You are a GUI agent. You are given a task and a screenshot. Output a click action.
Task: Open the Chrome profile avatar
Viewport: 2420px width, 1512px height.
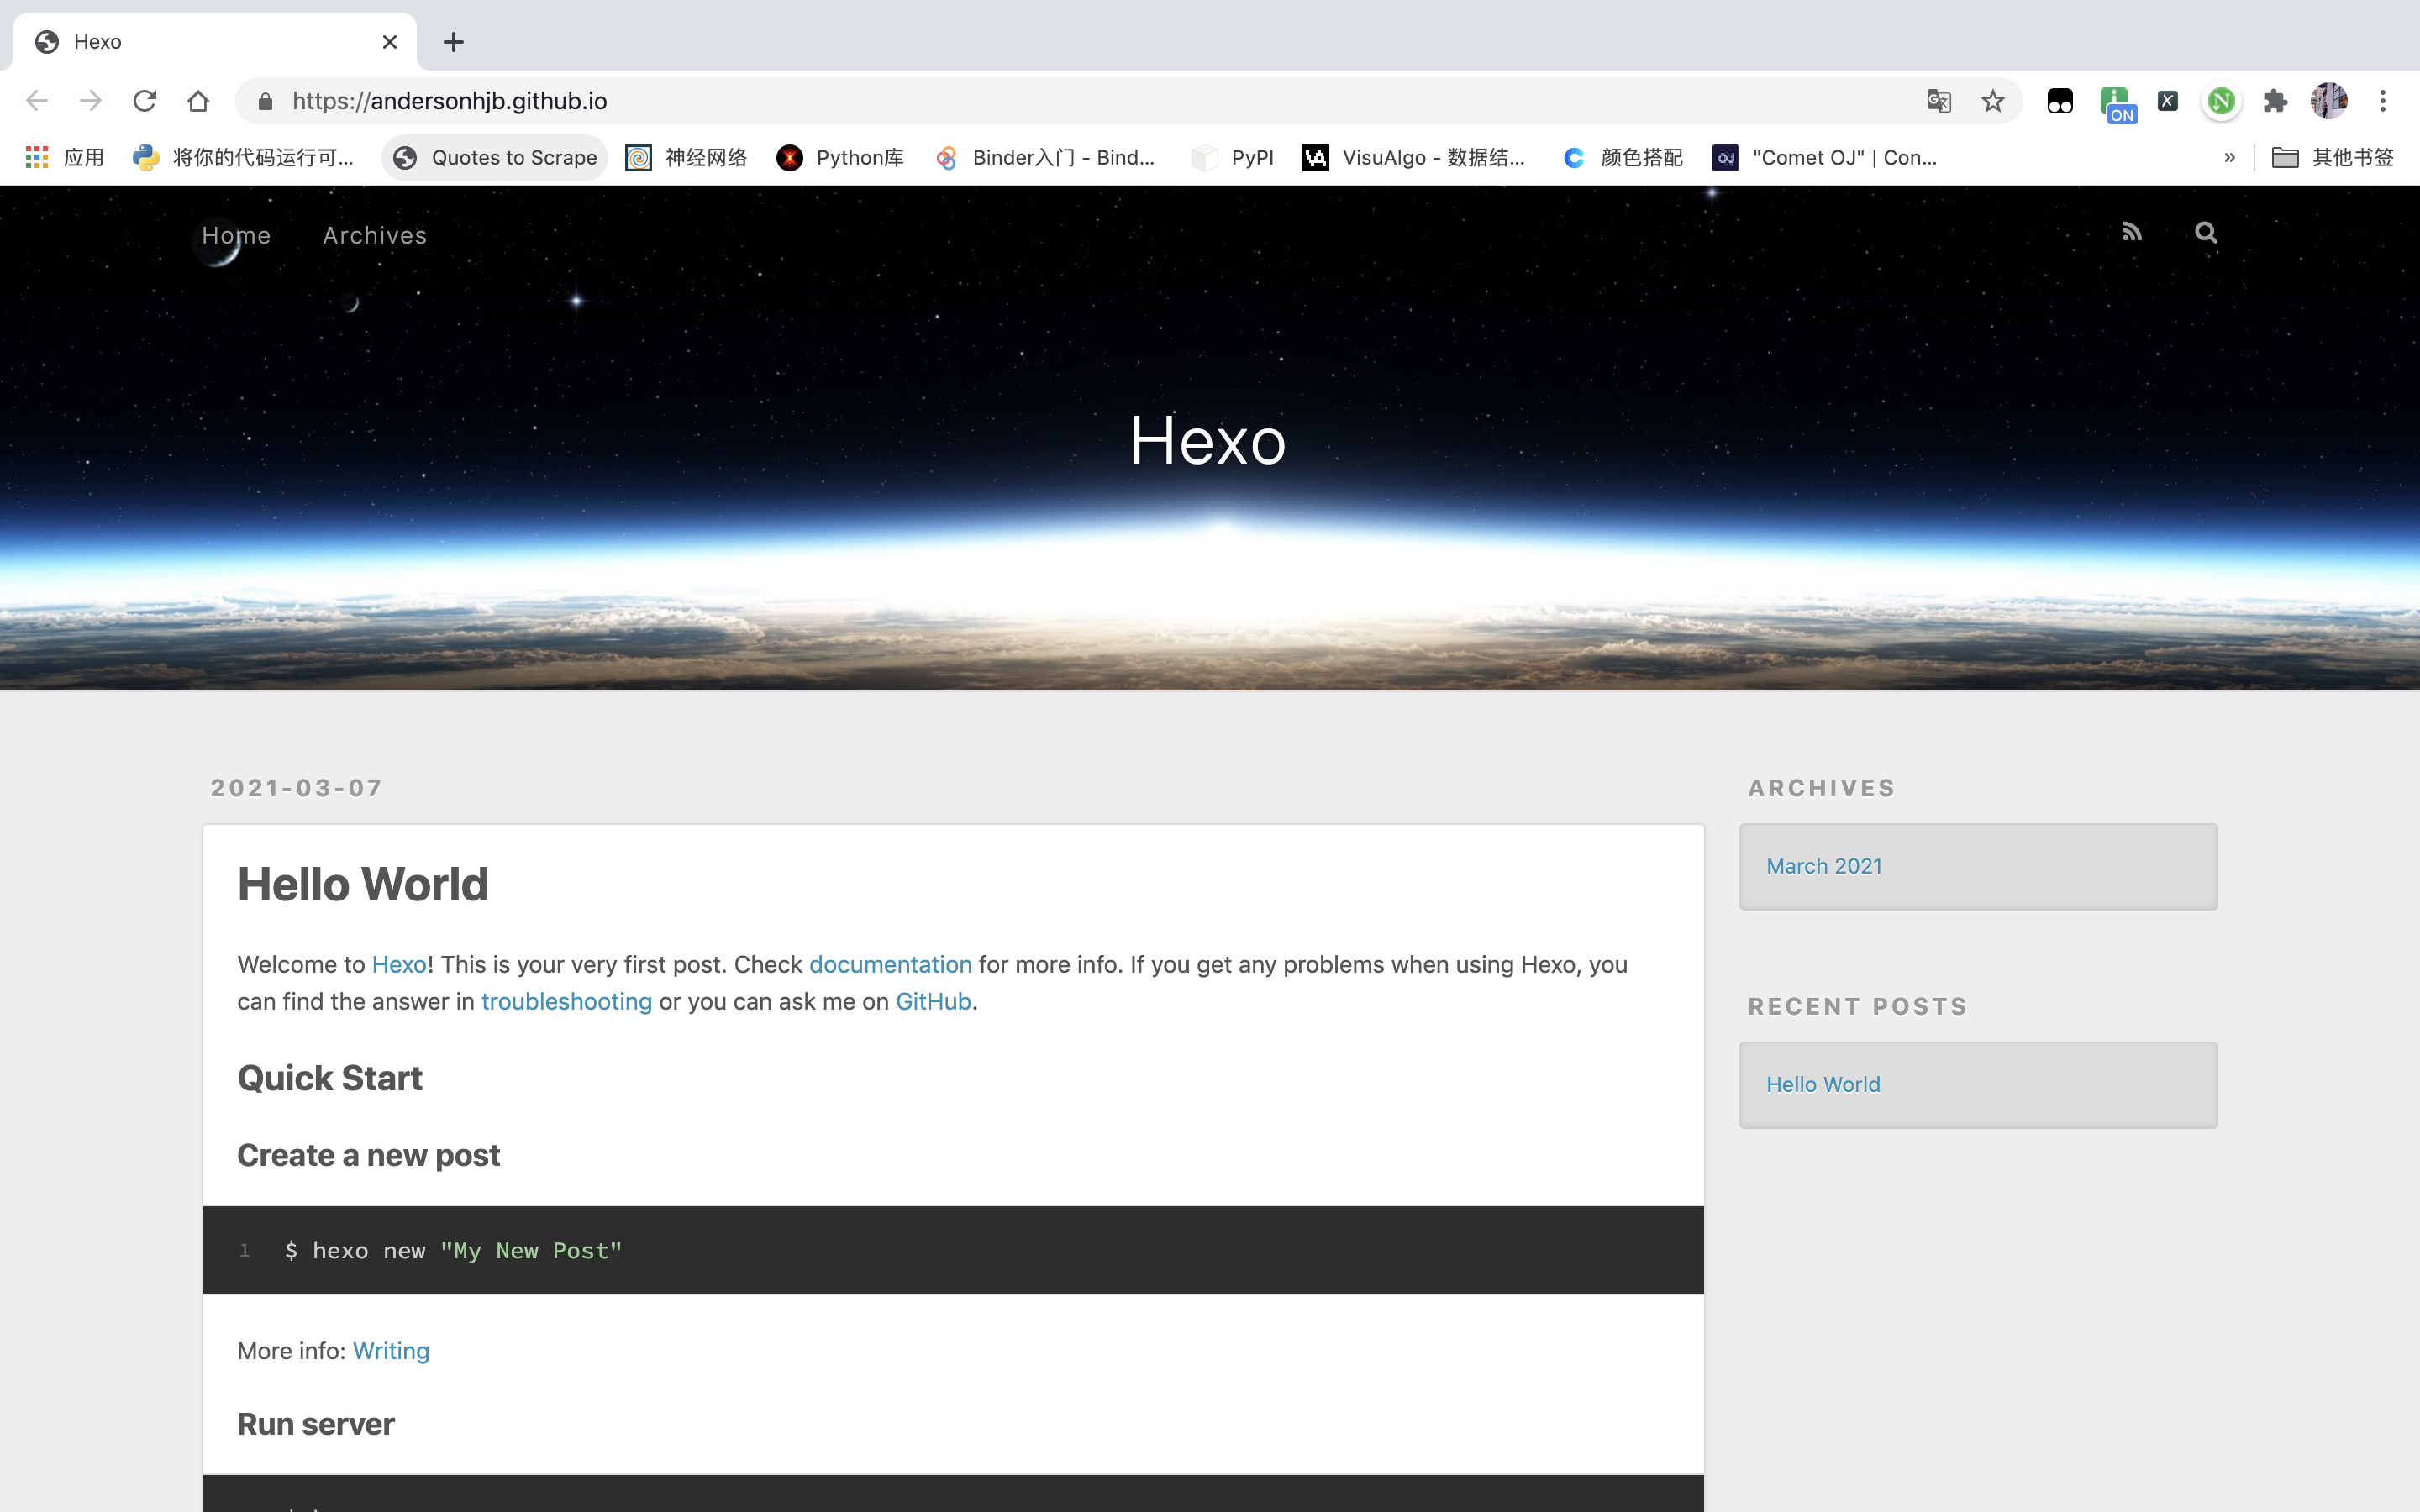coord(2329,101)
